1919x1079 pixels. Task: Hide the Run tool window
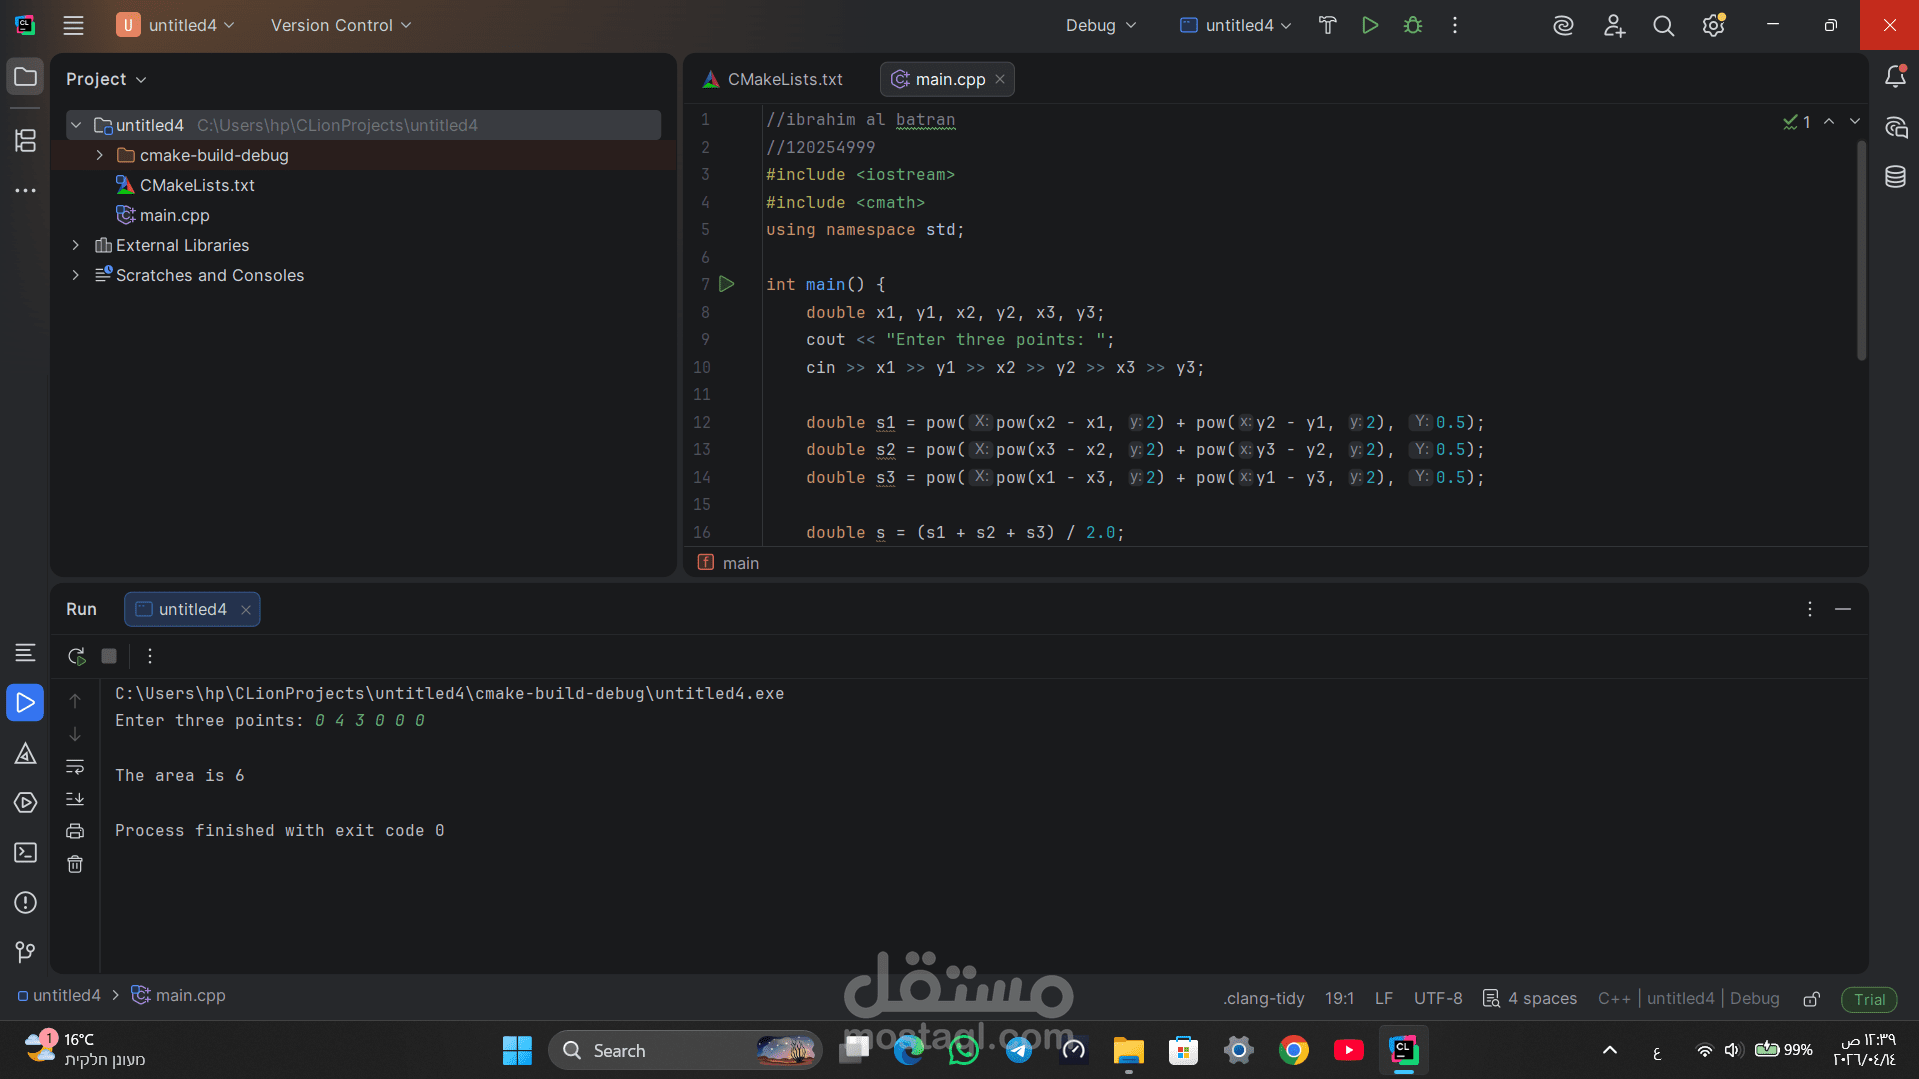[1843, 609]
